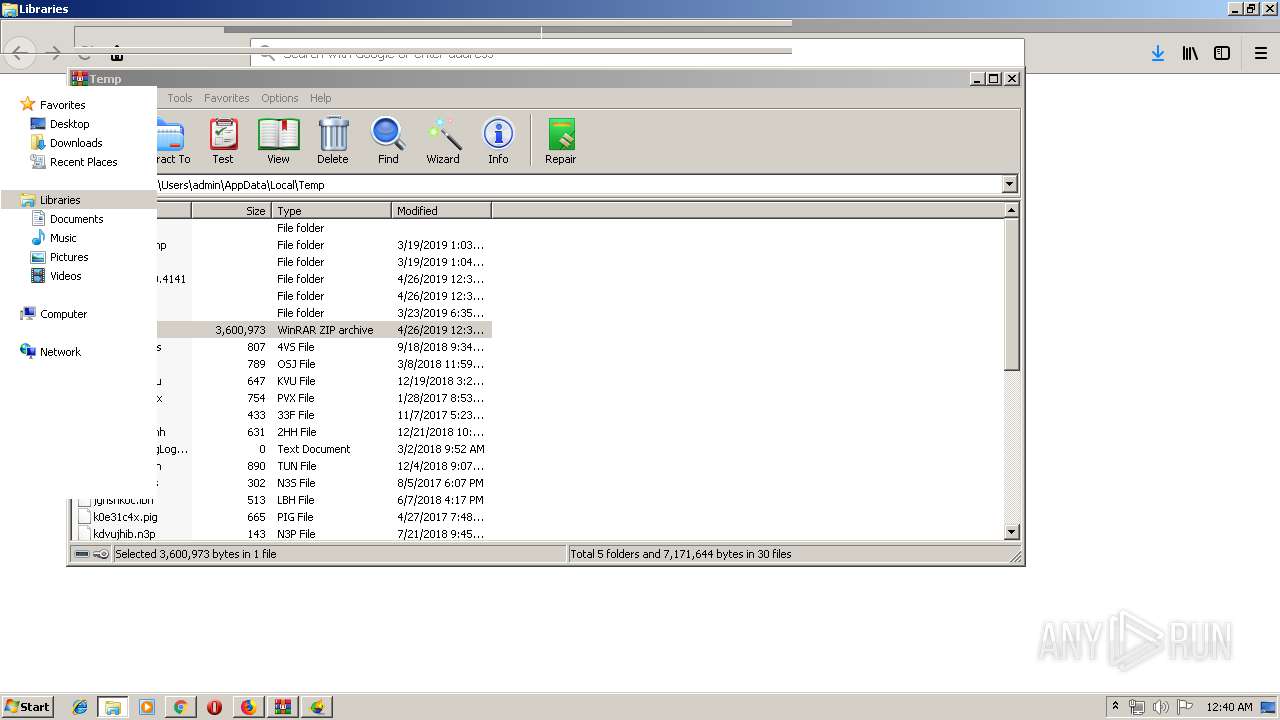Click Firefox forward arrow button
The image size is (1280, 720).
tap(55, 54)
